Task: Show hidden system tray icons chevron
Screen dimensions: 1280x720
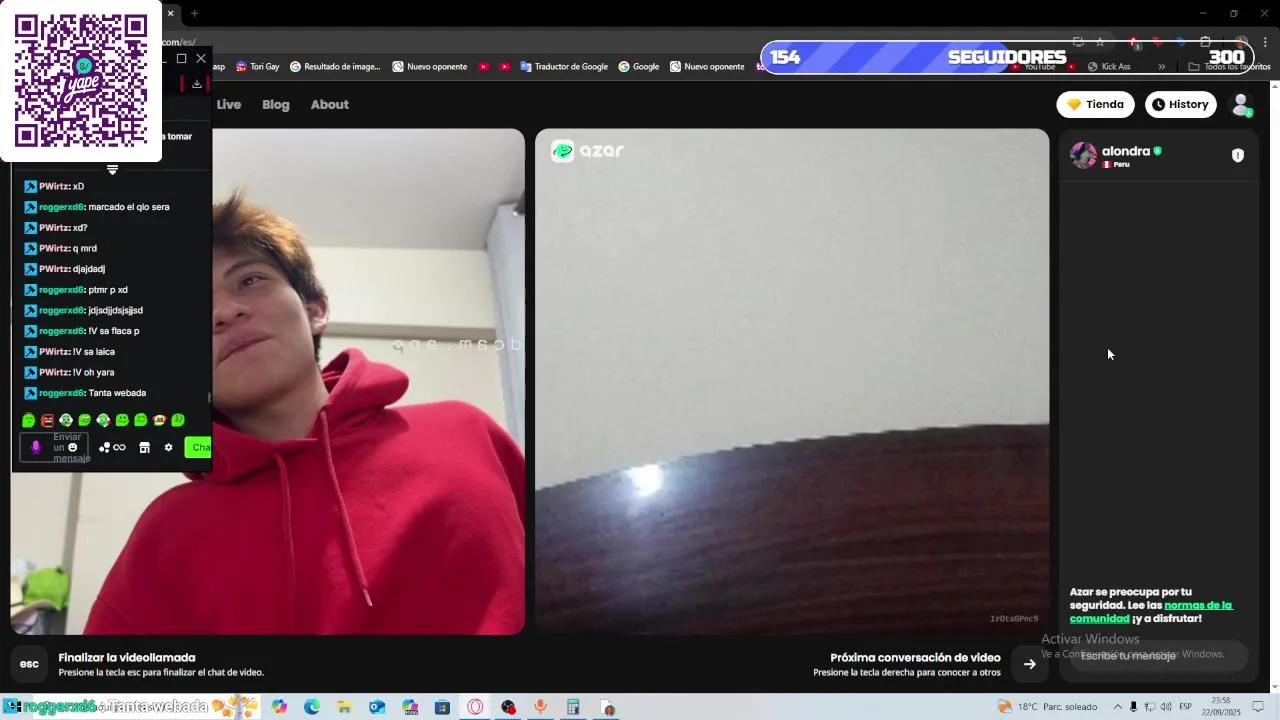Action: pos(1117,707)
